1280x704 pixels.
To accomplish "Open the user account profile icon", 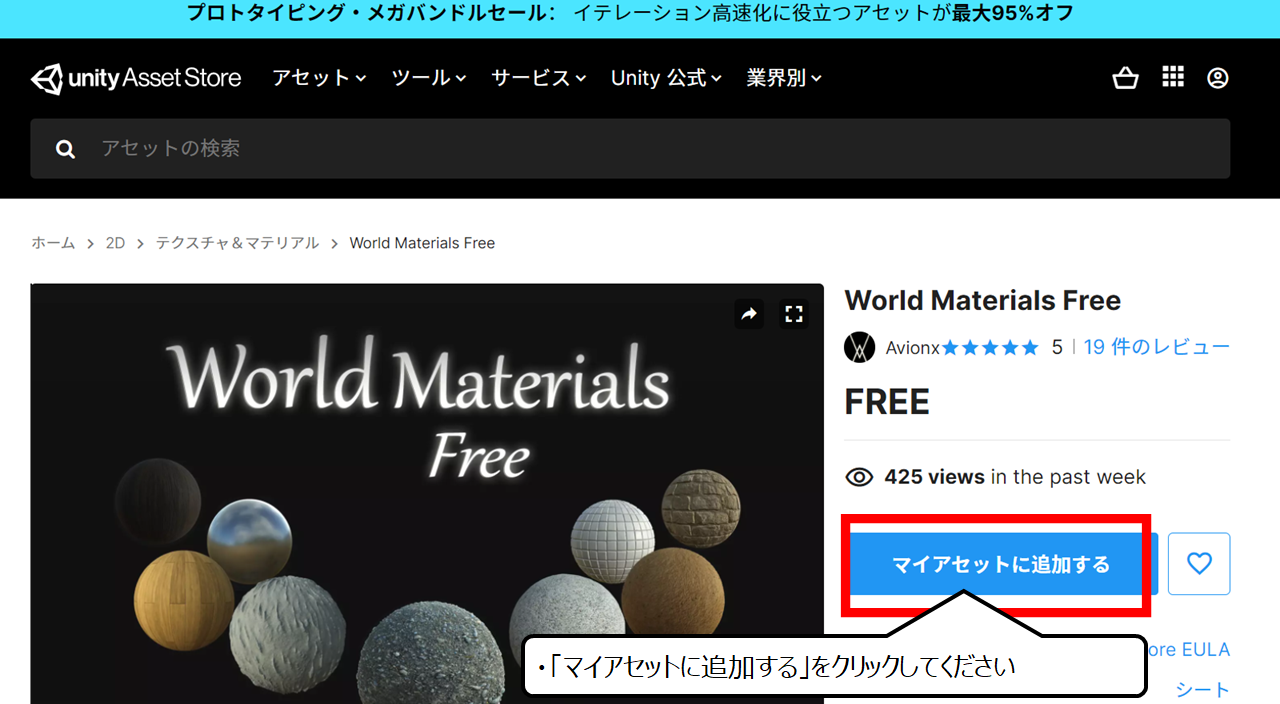I will point(1217,78).
